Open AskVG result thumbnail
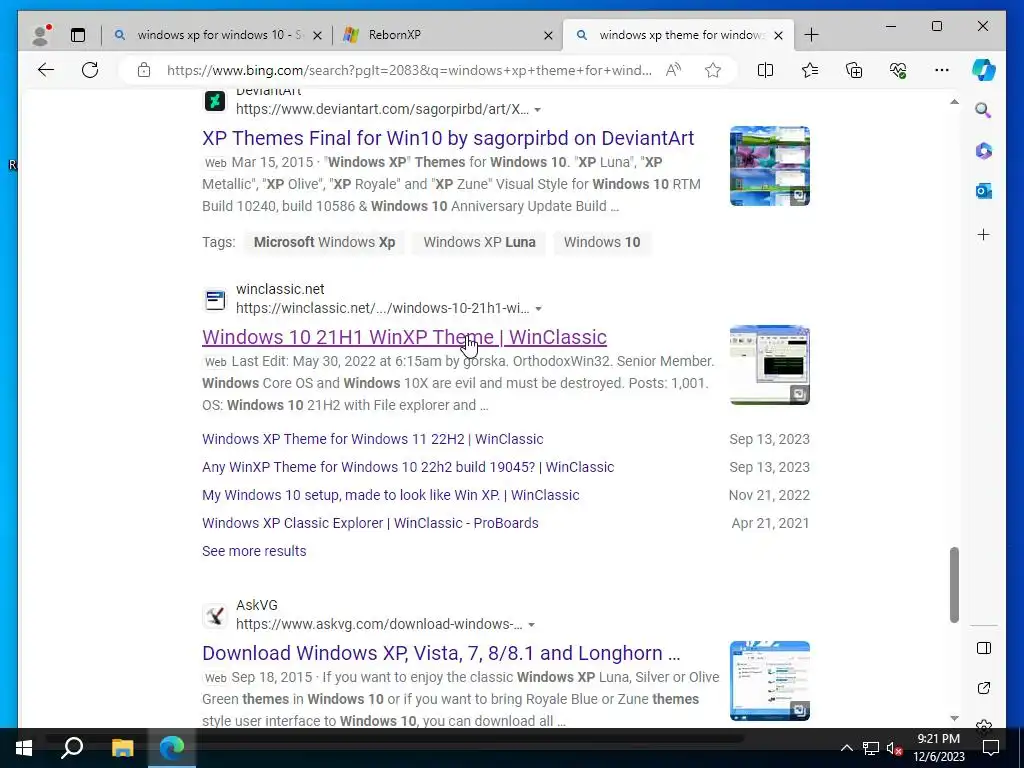Image resolution: width=1024 pixels, height=768 pixels. click(x=770, y=681)
